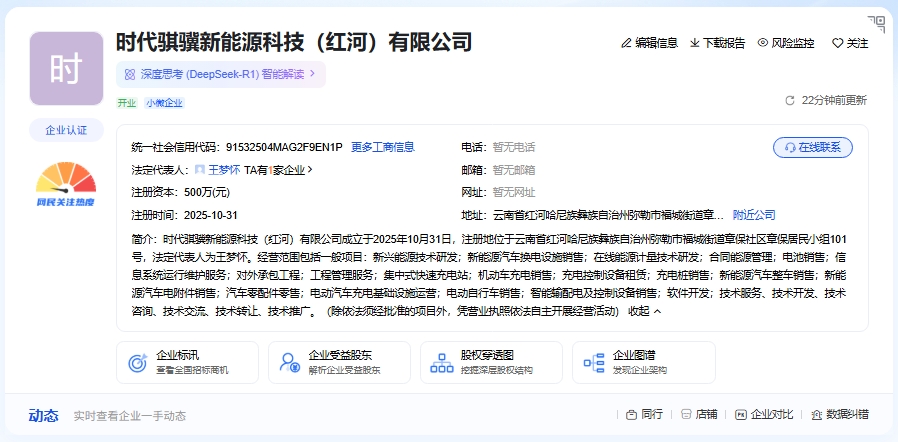Expand TA有1家企业 arrow

click(310, 170)
